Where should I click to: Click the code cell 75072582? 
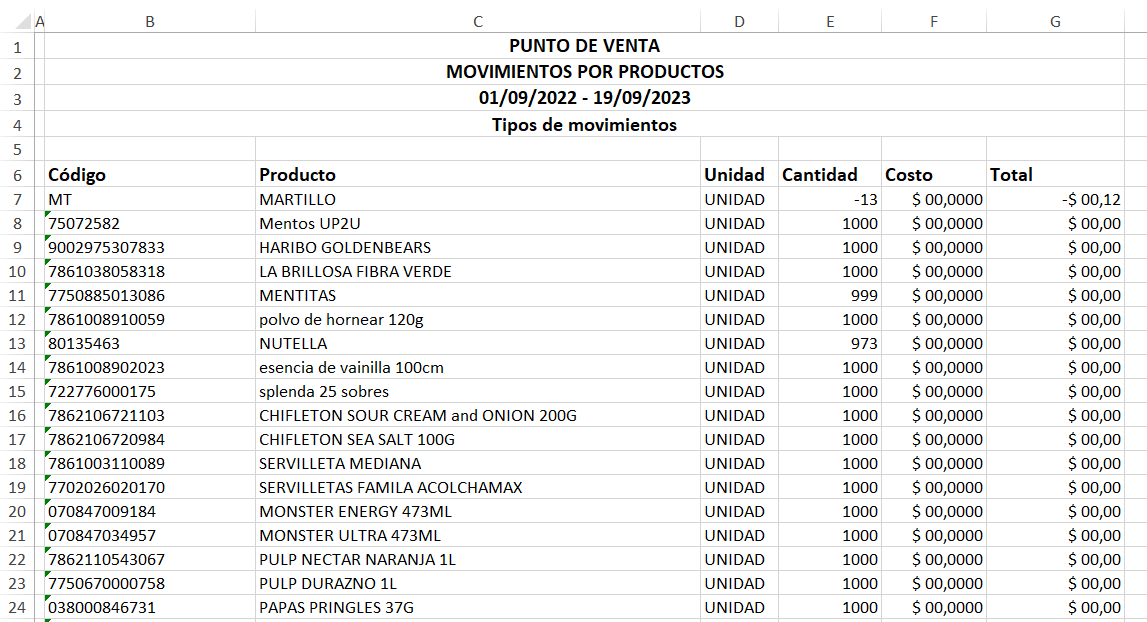(150, 223)
